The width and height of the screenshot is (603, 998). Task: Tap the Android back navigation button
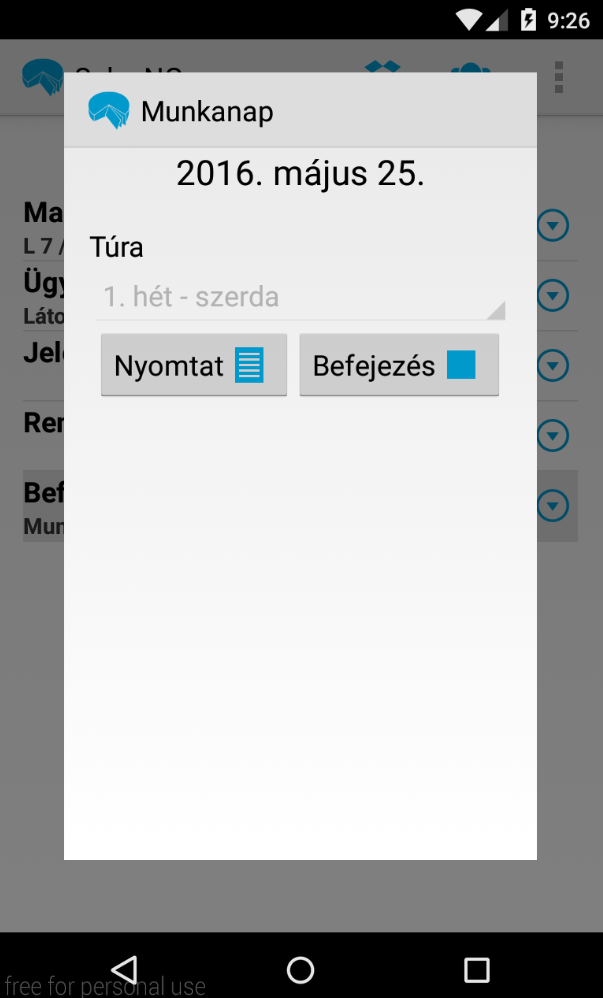coord(125,970)
